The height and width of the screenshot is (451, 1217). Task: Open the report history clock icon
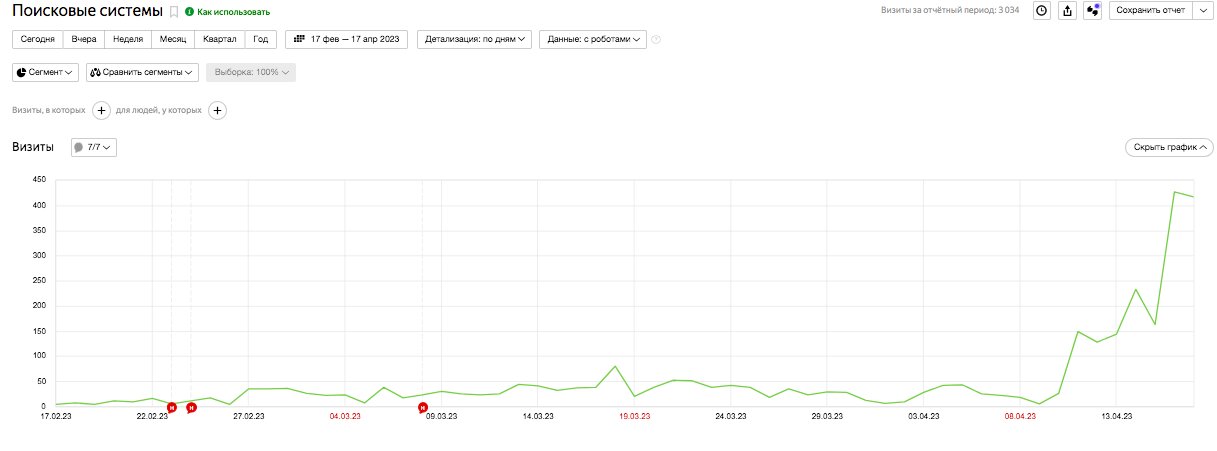tap(1041, 11)
